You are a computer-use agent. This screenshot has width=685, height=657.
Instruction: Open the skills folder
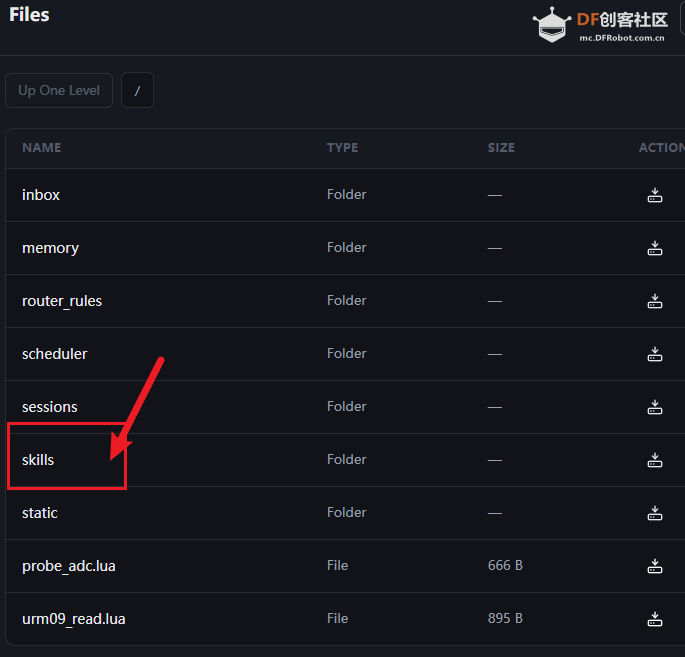[x=38, y=460]
